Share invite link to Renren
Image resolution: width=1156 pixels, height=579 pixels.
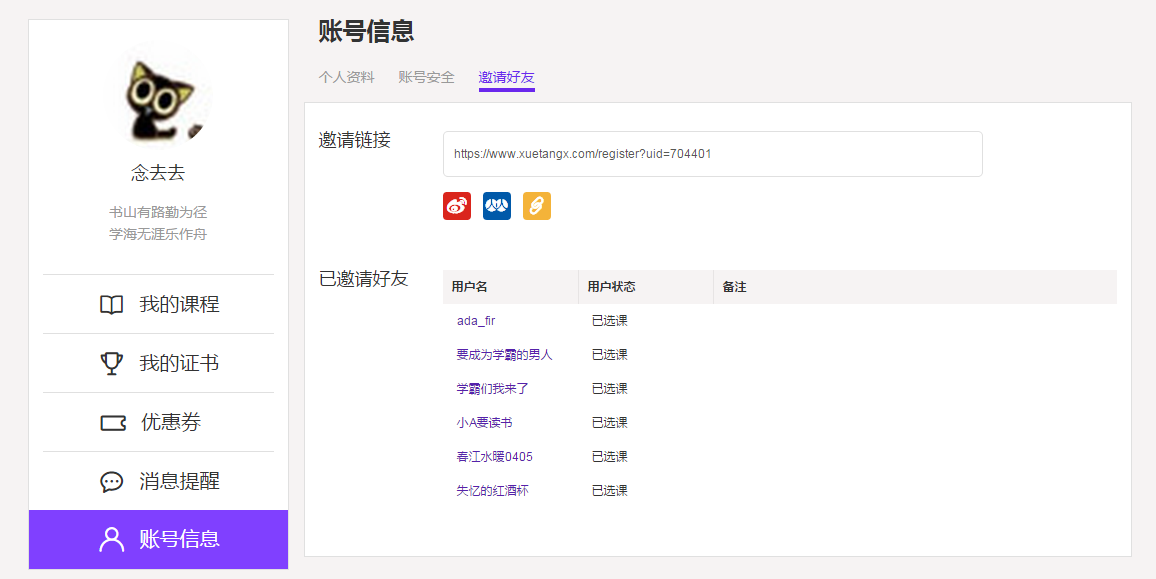coord(496,206)
